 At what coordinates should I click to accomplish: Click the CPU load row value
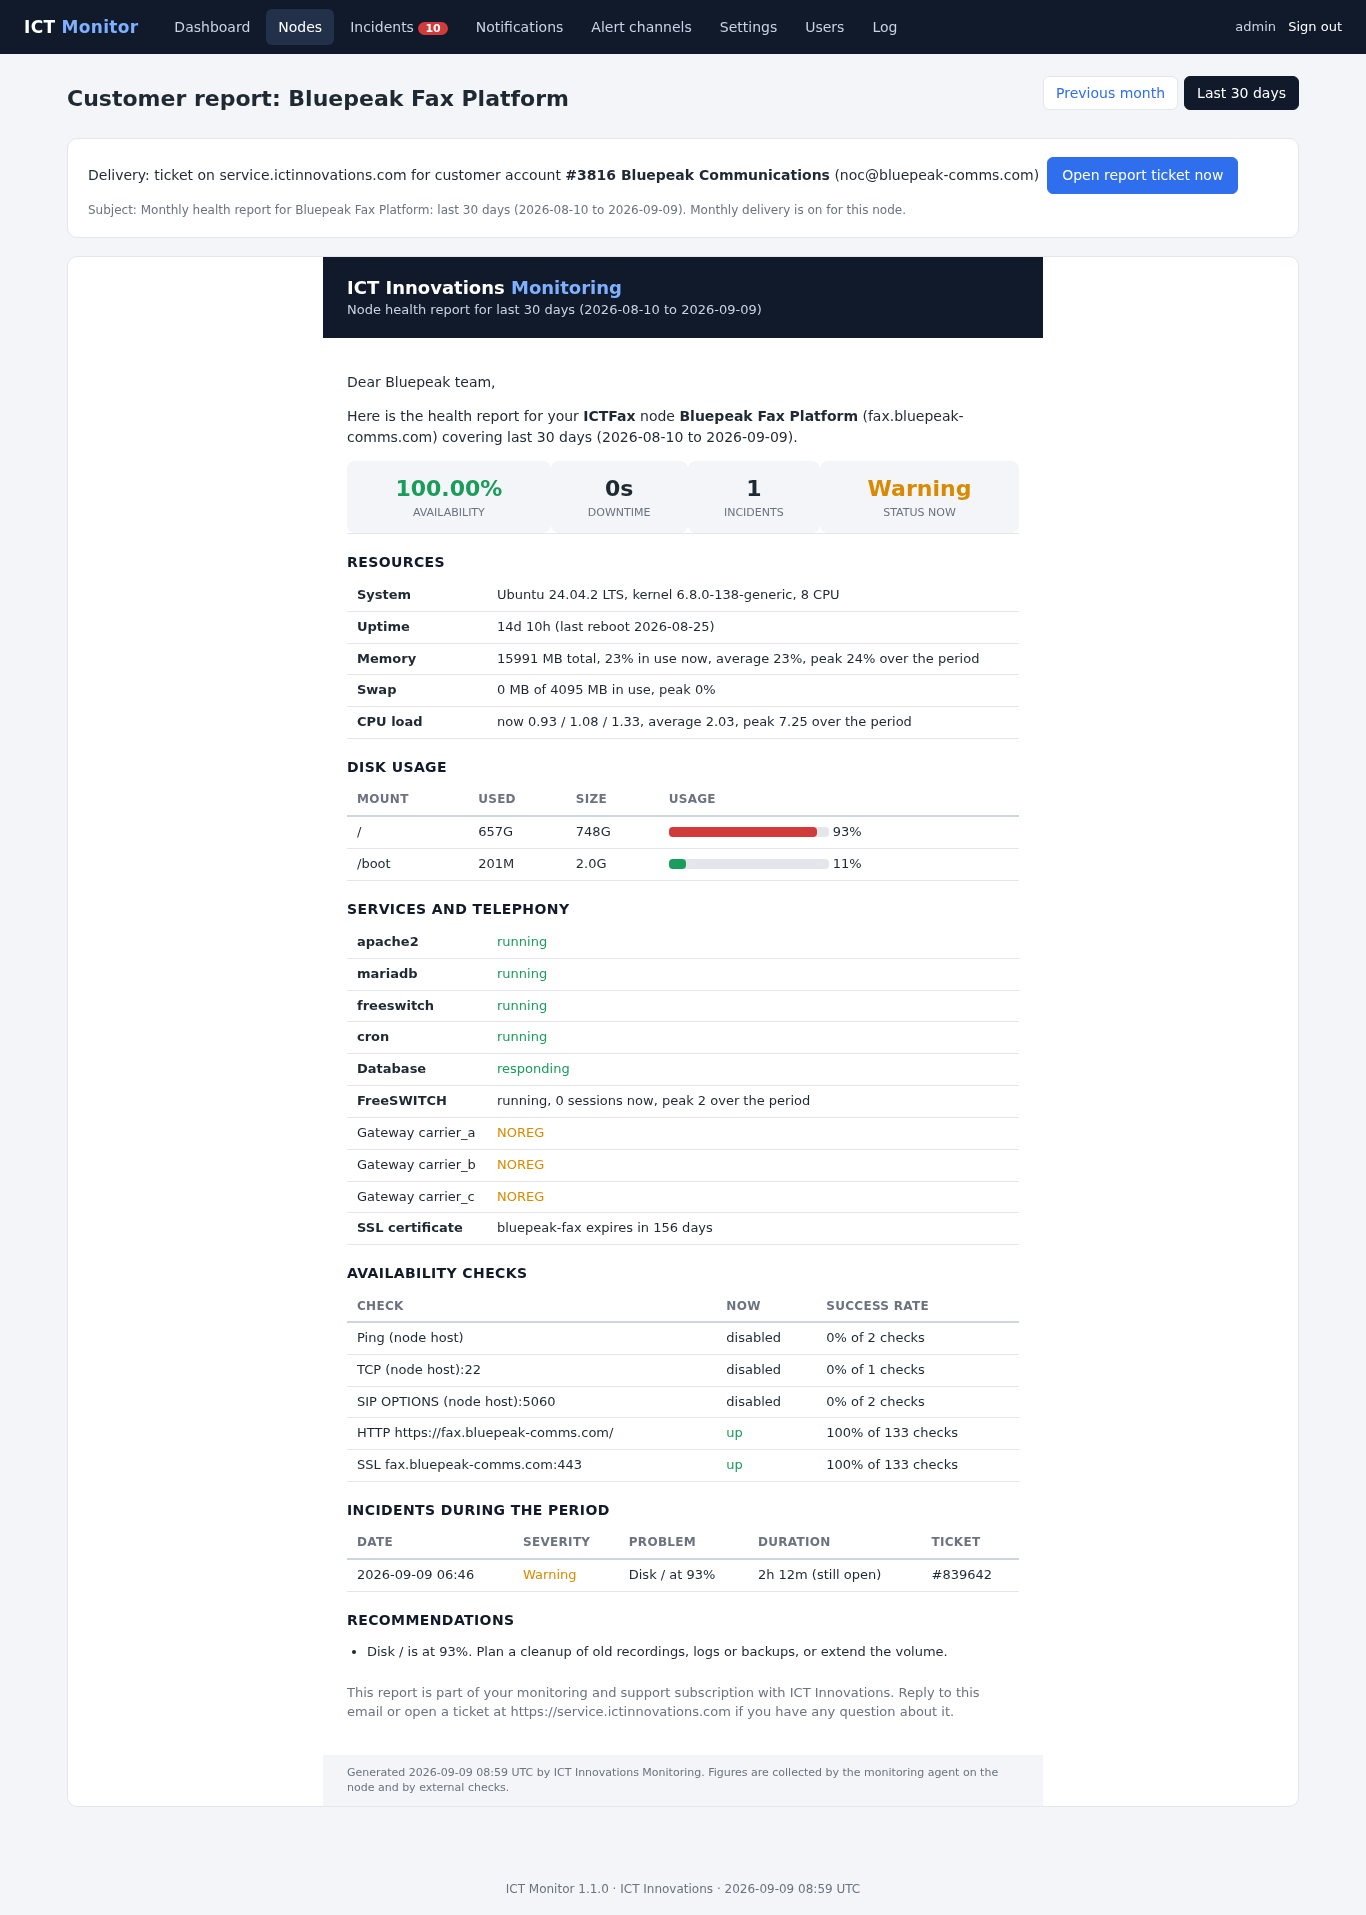704,722
